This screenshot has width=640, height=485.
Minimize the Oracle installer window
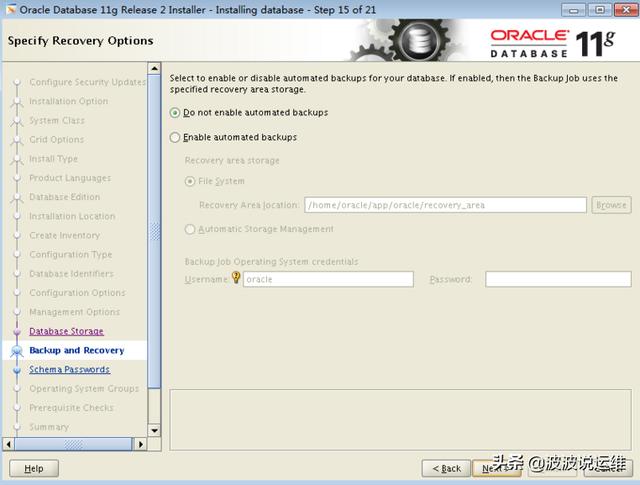[x=573, y=10]
